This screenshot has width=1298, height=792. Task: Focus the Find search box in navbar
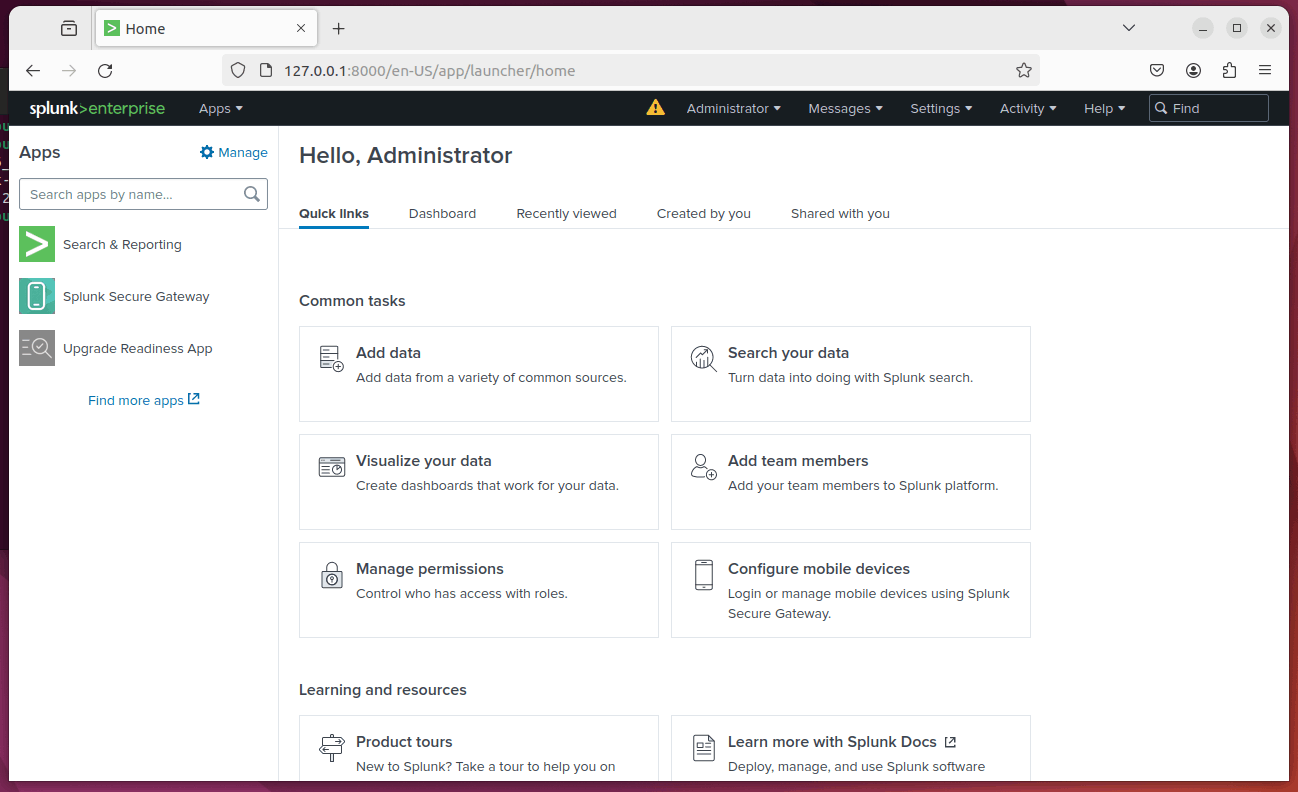click(1208, 108)
